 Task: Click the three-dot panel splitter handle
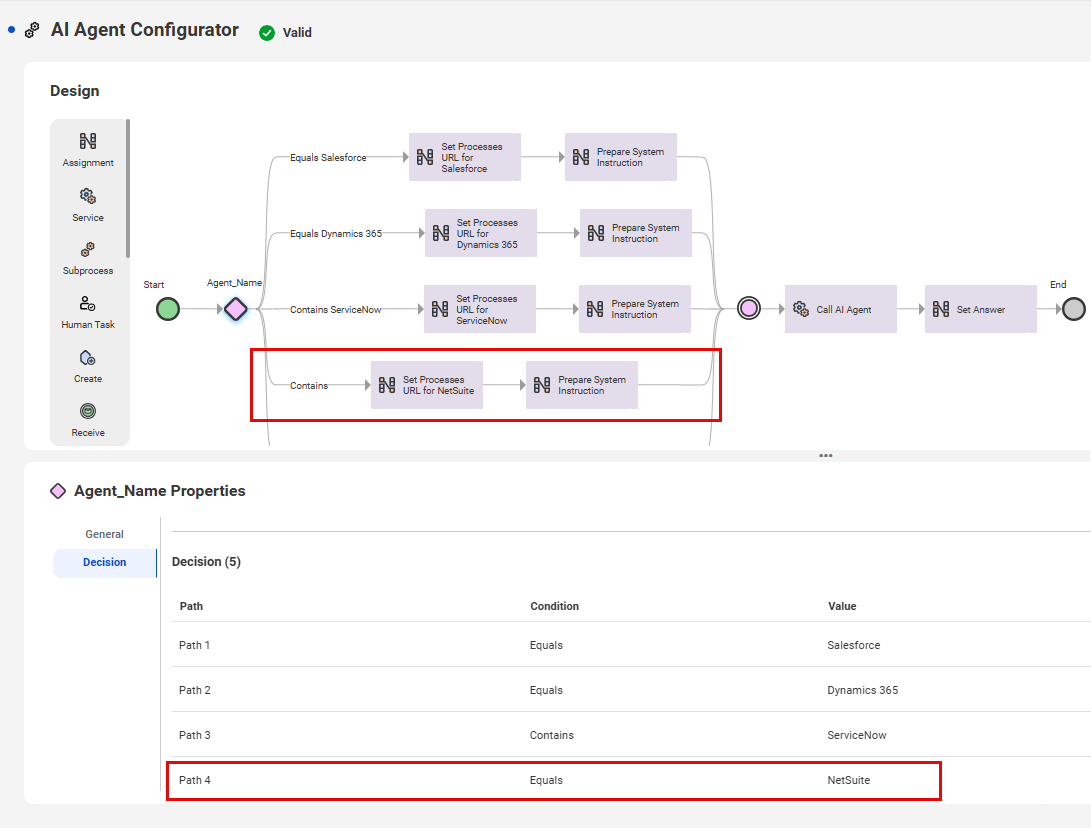click(x=826, y=456)
